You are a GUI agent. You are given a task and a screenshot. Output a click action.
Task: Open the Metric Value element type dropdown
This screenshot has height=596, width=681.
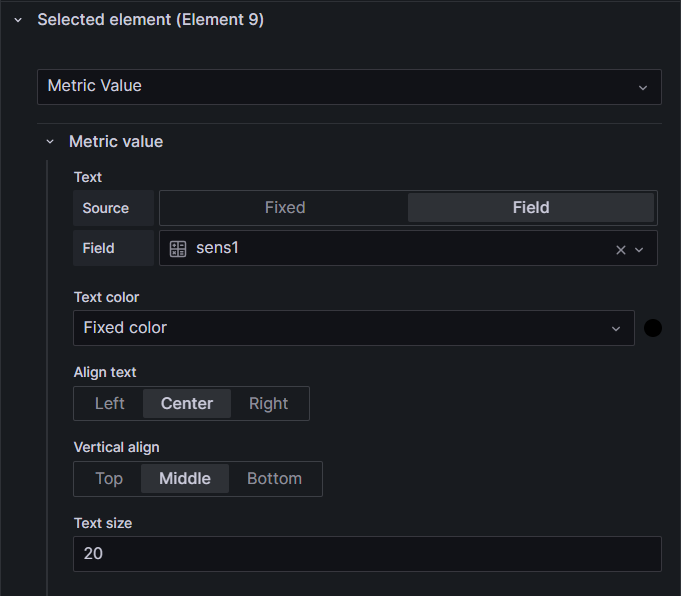click(x=349, y=87)
